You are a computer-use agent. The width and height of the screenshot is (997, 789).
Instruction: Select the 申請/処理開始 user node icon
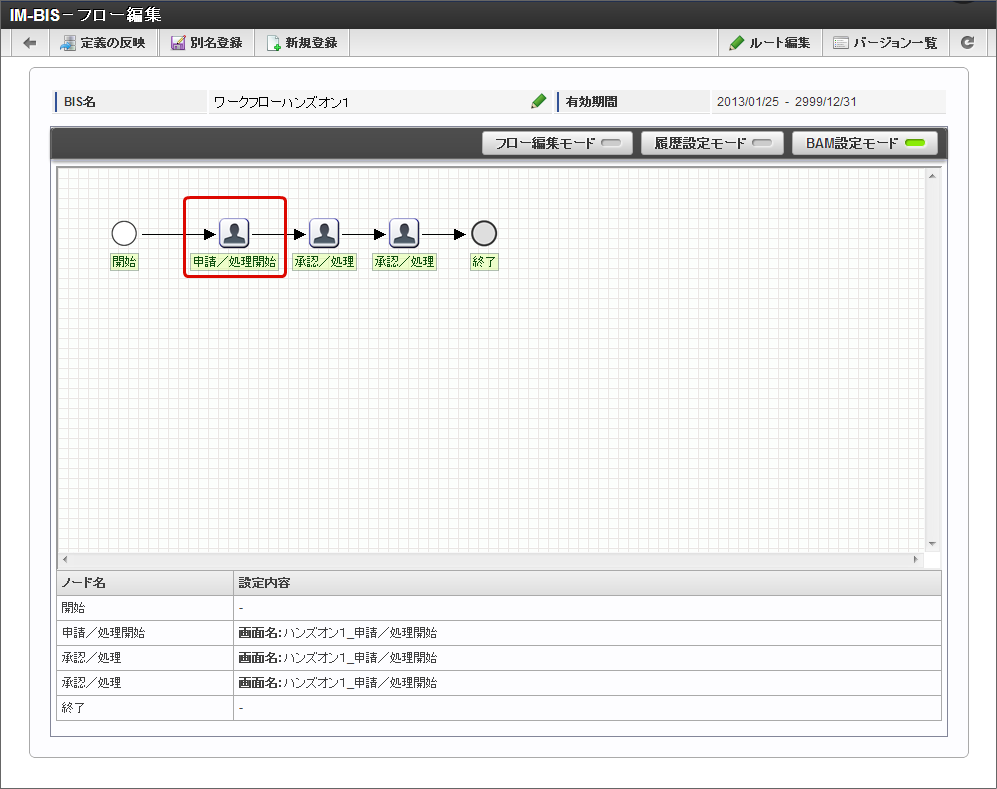tap(234, 233)
